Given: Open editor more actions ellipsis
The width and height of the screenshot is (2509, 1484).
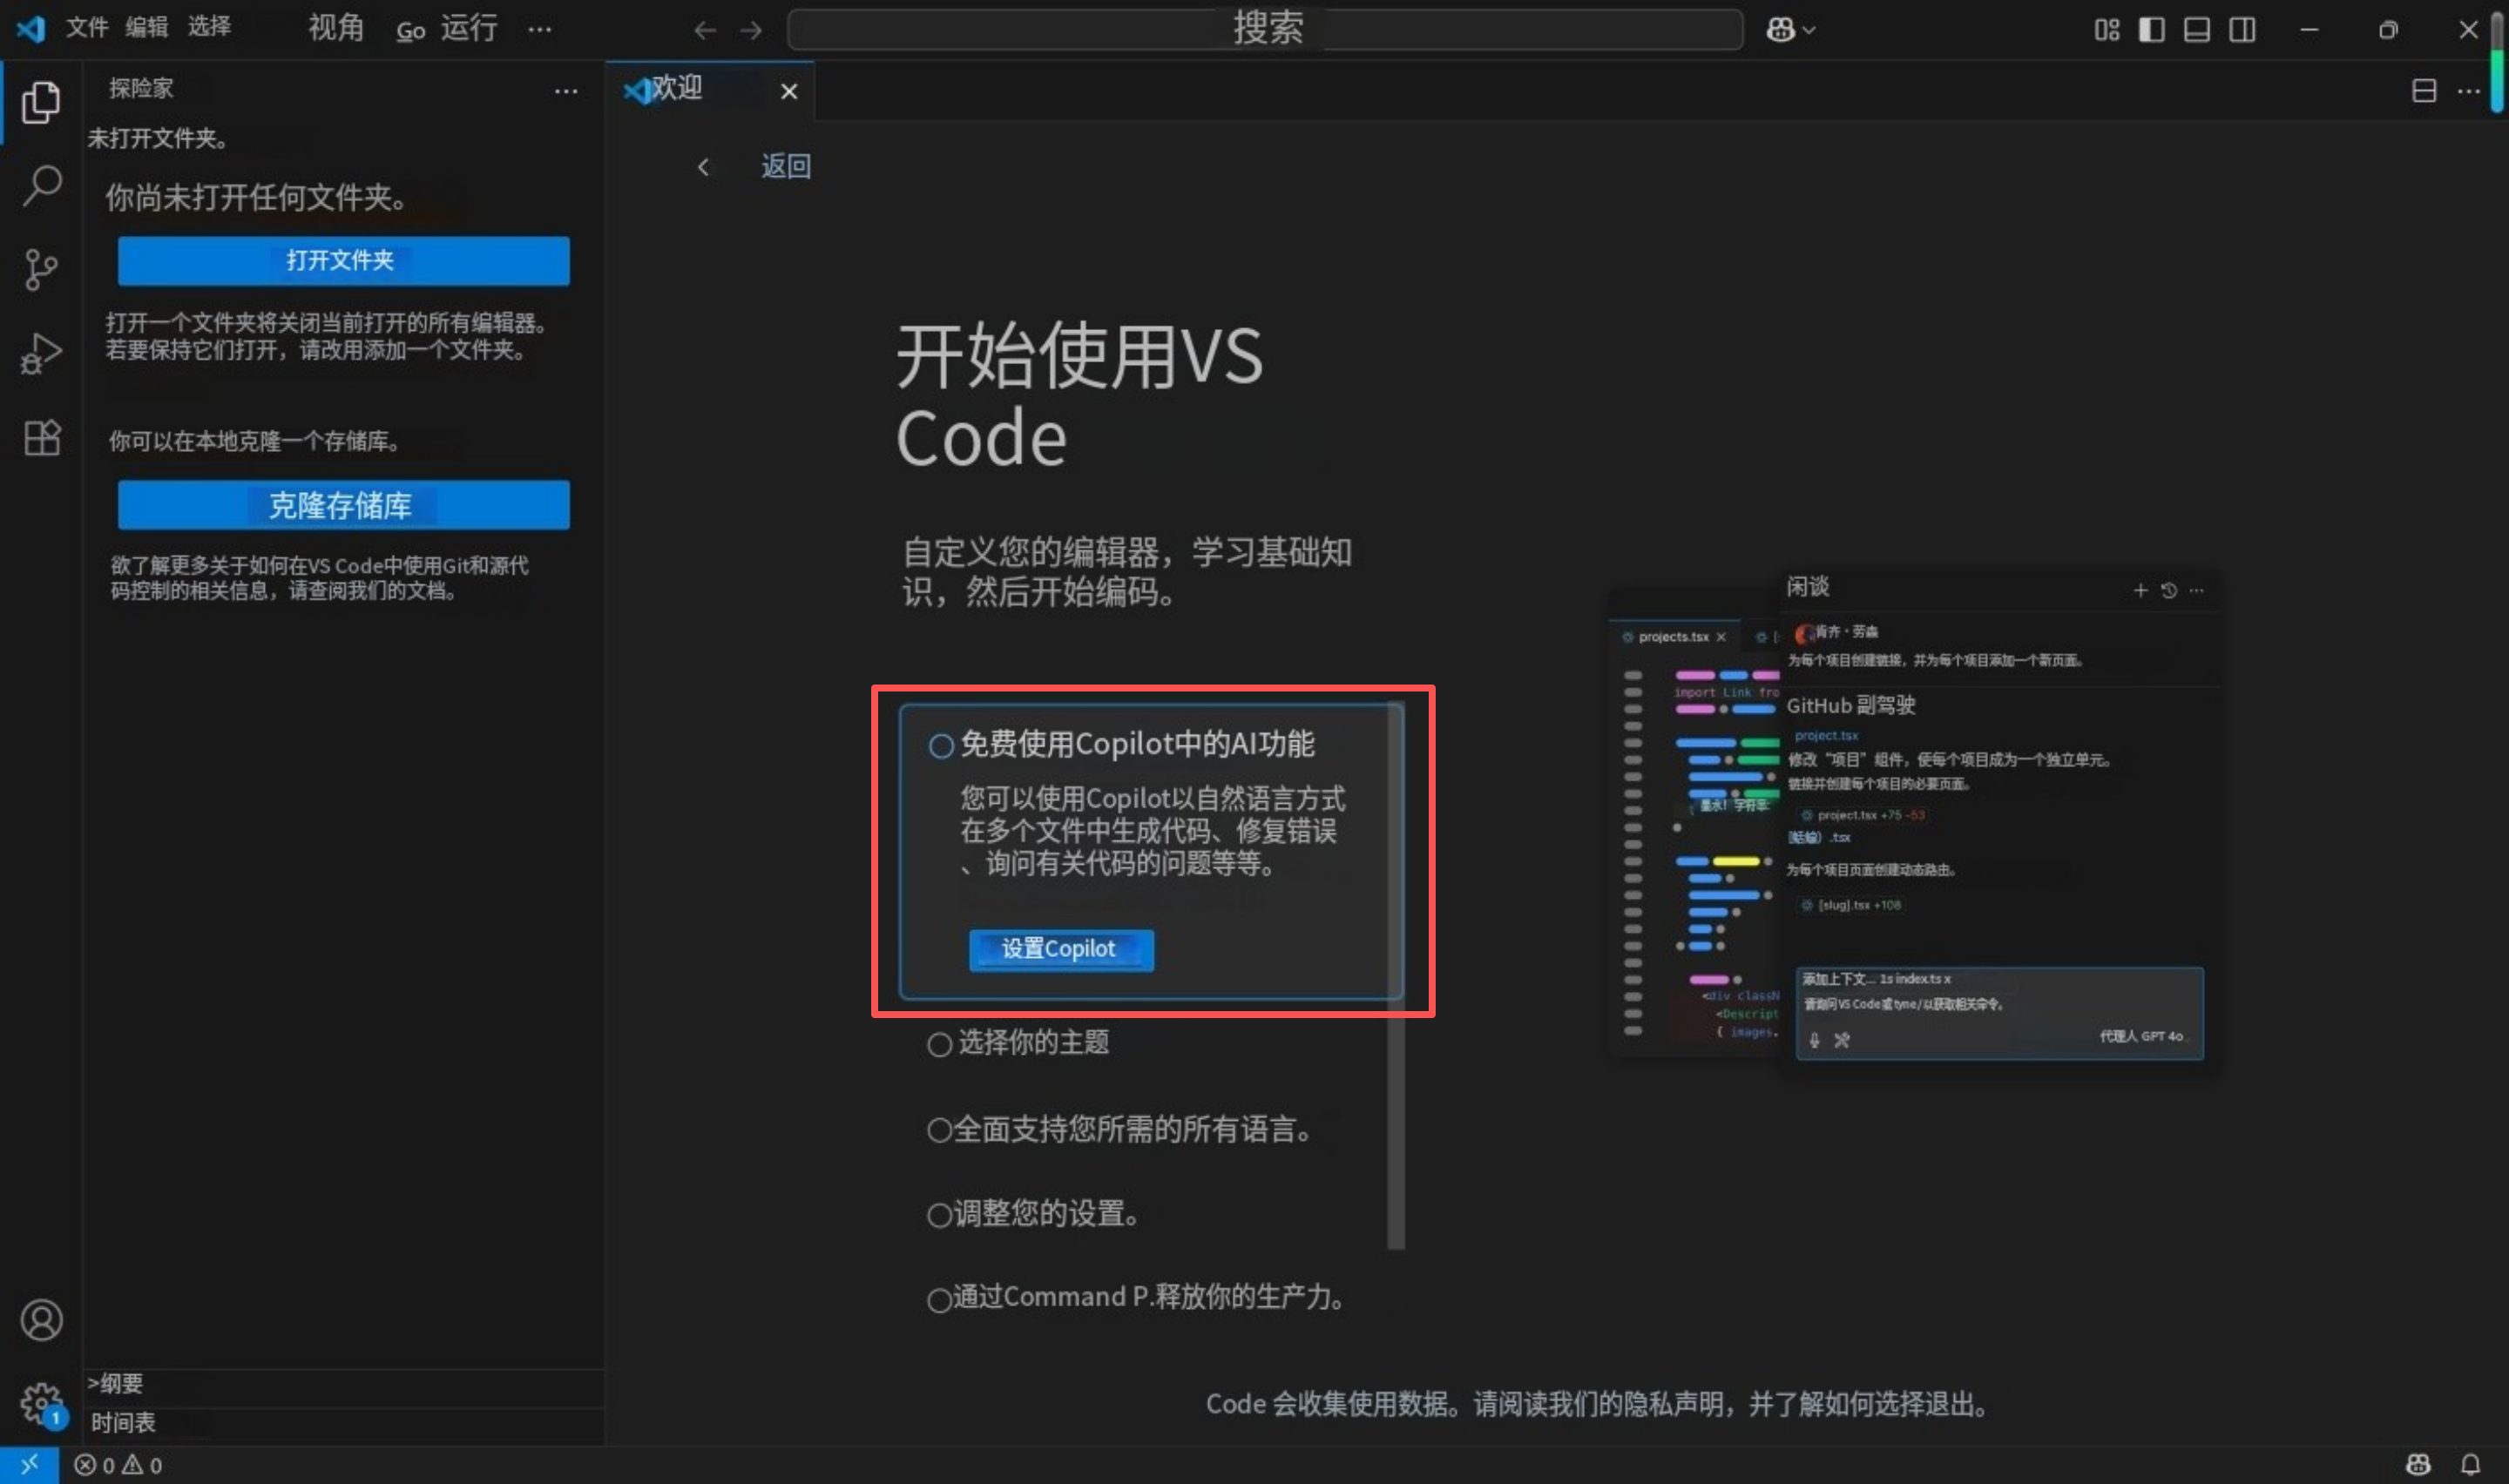Looking at the screenshot, I should pos(2469,91).
